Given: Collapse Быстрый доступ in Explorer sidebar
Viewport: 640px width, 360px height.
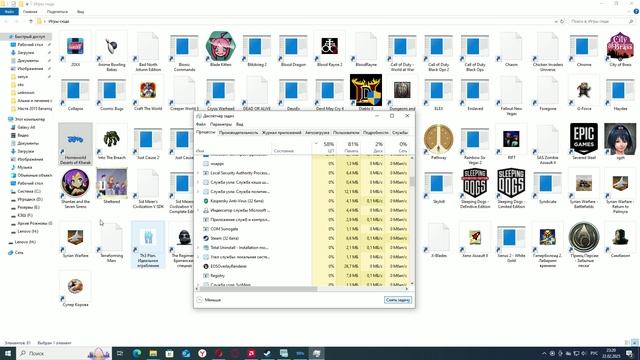Looking at the screenshot, I should click(x=5, y=37).
